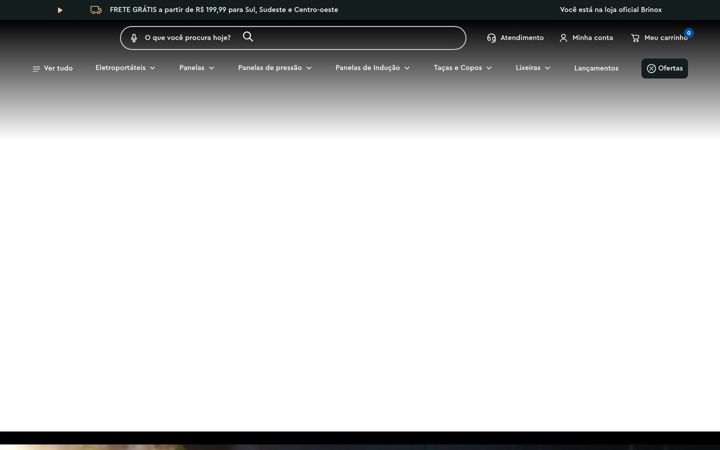Screen dimensions: 720x450
Task: Click 'Você está na loja oficial Brinox' text
Action: click(x=611, y=10)
